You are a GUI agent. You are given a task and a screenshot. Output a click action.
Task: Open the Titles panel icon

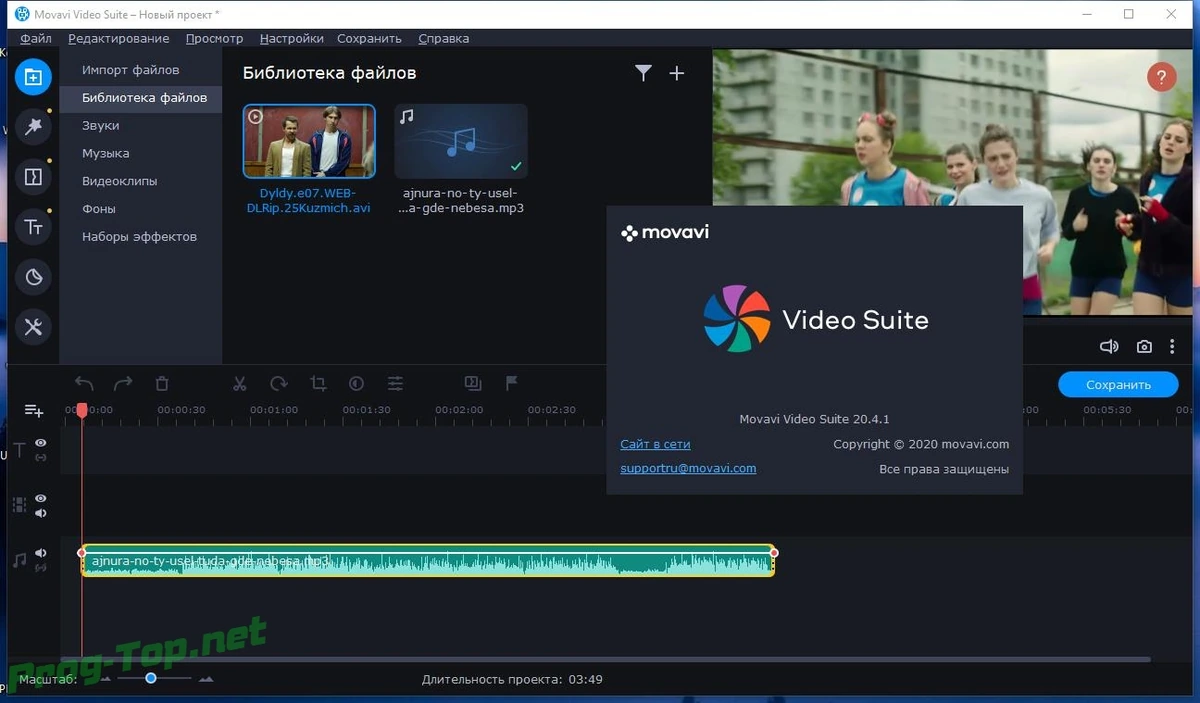click(33, 227)
